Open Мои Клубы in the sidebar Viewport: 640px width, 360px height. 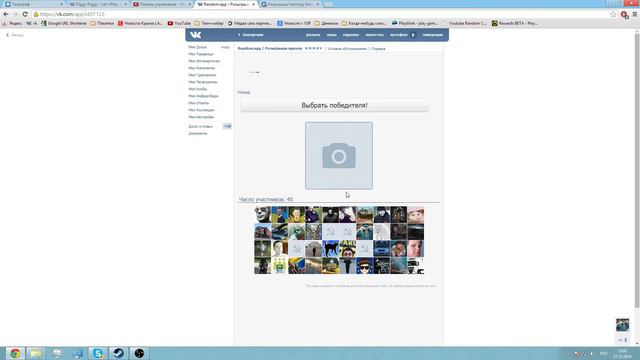pyautogui.click(x=198, y=89)
